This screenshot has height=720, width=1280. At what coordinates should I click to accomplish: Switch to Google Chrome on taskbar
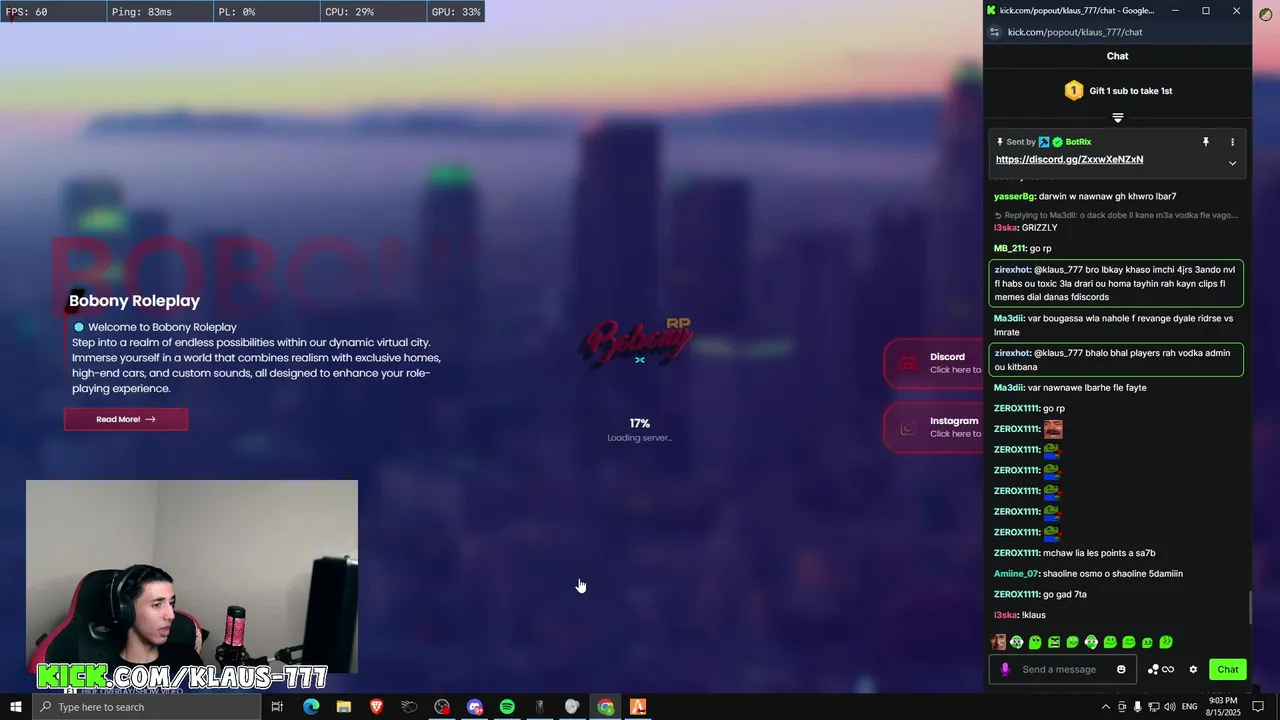[x=605, y=707]
